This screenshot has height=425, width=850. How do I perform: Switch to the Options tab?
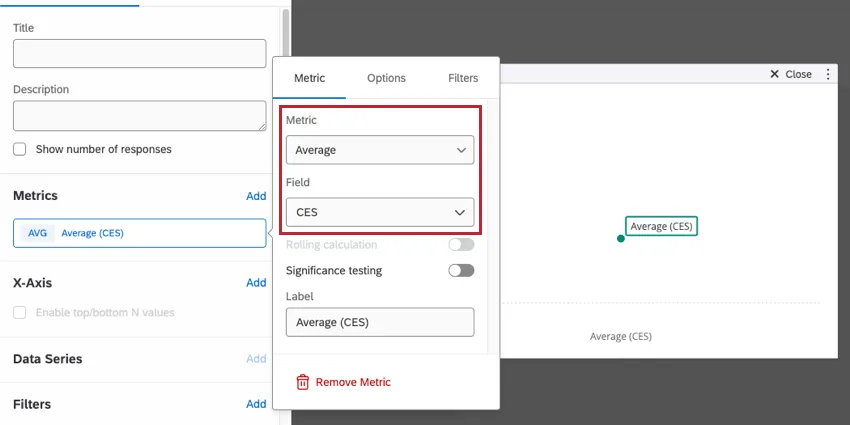click(386, 78)
